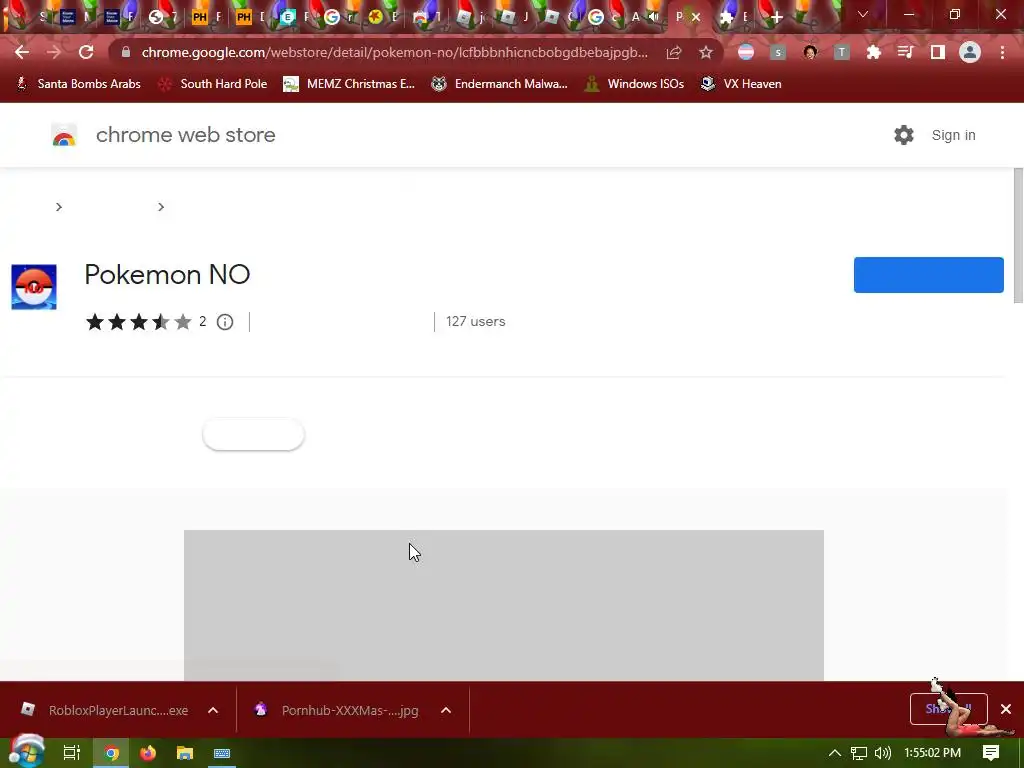Image resolution: width=1024 pixels, height=768 pixels.
Task: Open the Chrome profile avatar
Action: click(x=970, y=52)
